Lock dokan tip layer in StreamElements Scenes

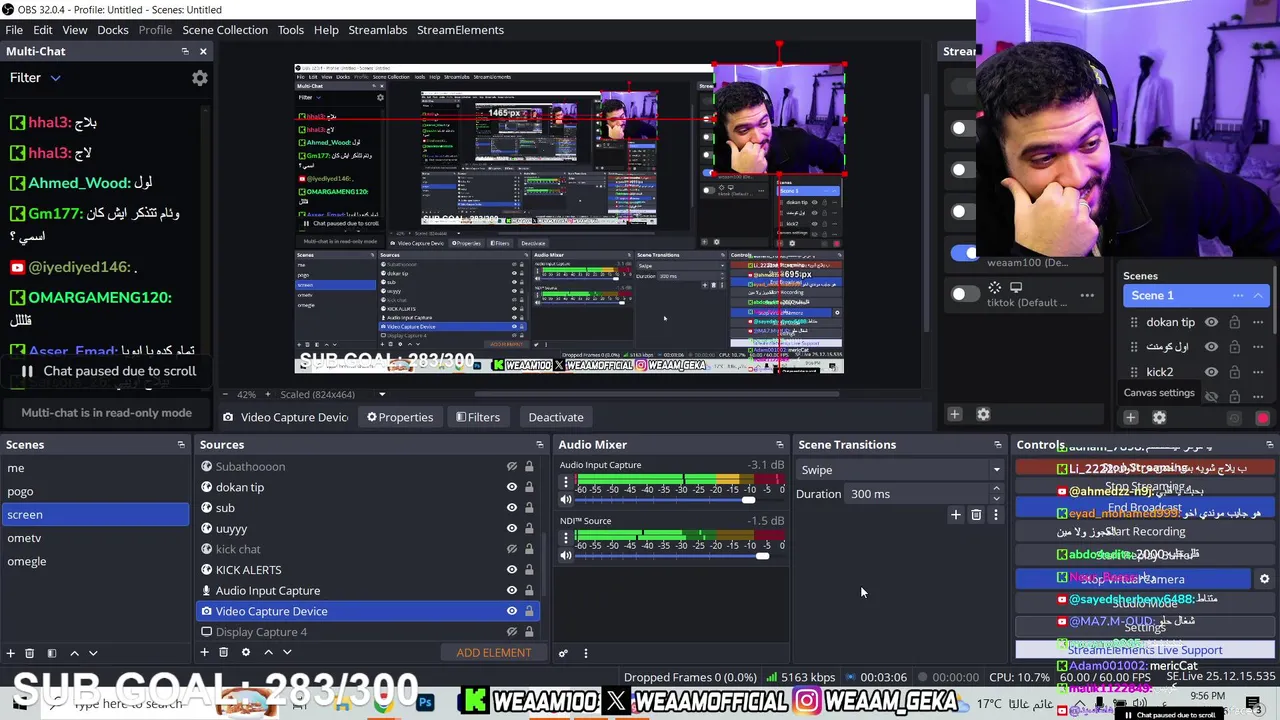click(x=1235, y=322)
